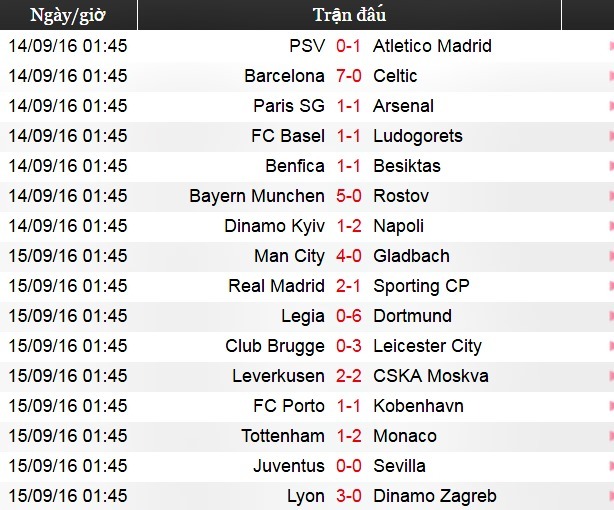Click the CSKA Moskva team name
The width and height of the screenshot is (614, 510).
[x=430, y=376]
